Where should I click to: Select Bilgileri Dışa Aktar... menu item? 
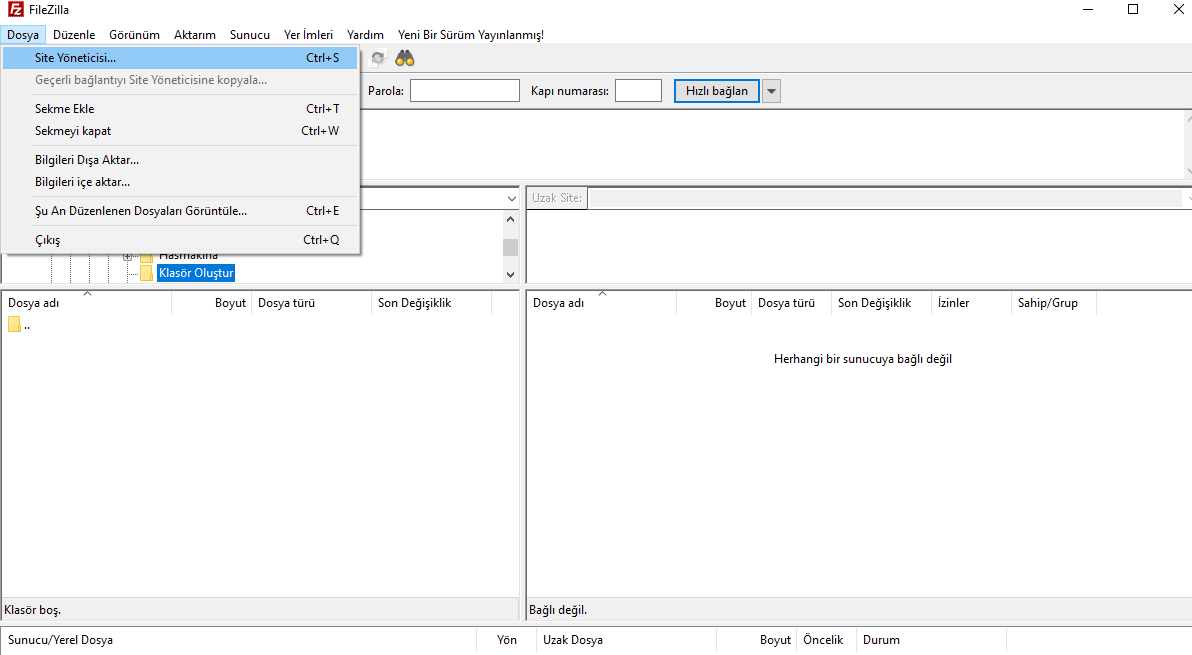180,160
